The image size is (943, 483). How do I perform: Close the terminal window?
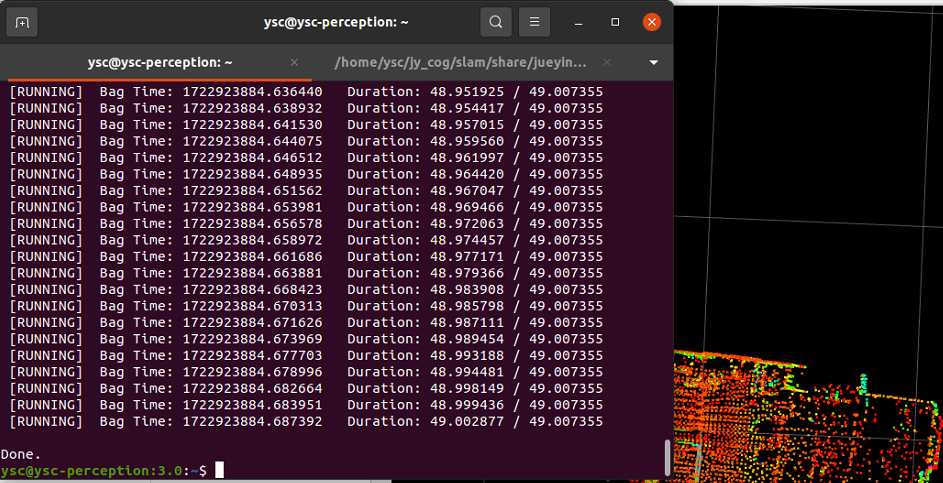coord(652,22)
